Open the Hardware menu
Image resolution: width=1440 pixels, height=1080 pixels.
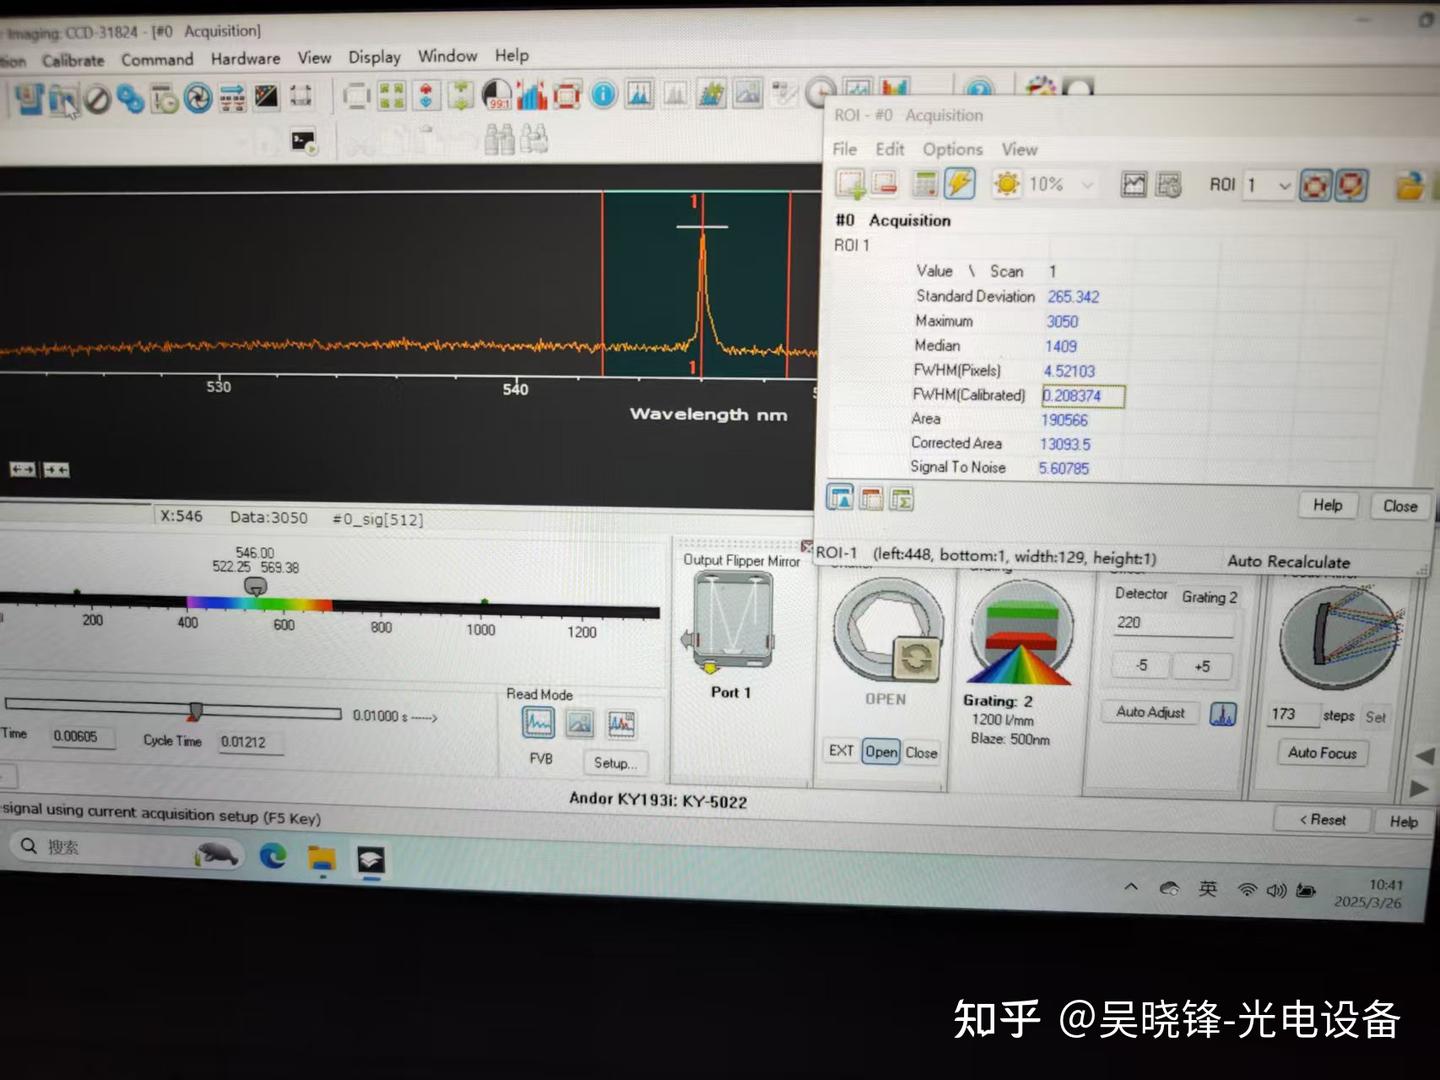coord(245,58)
